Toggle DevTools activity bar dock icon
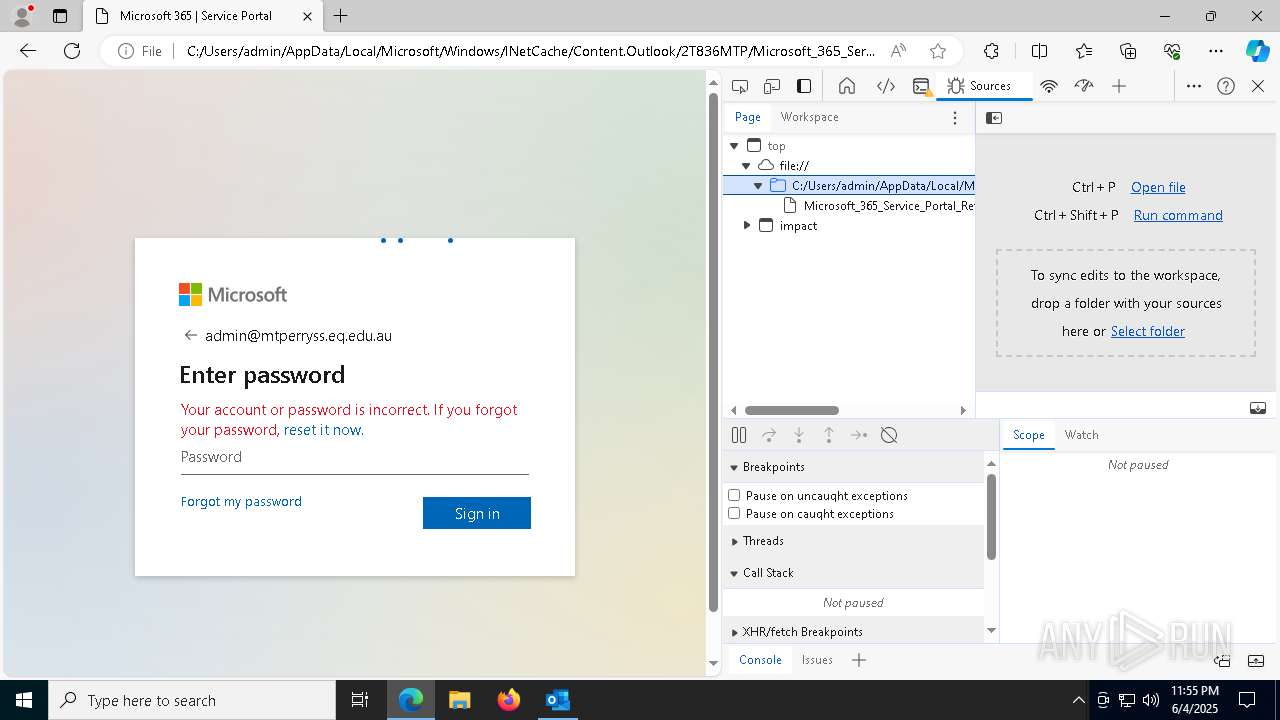 [x=804, y=86]
